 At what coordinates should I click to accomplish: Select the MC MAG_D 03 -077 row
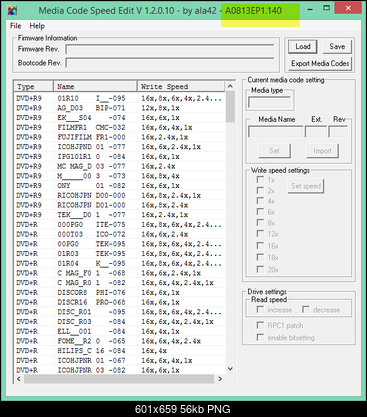click(120, 166)
